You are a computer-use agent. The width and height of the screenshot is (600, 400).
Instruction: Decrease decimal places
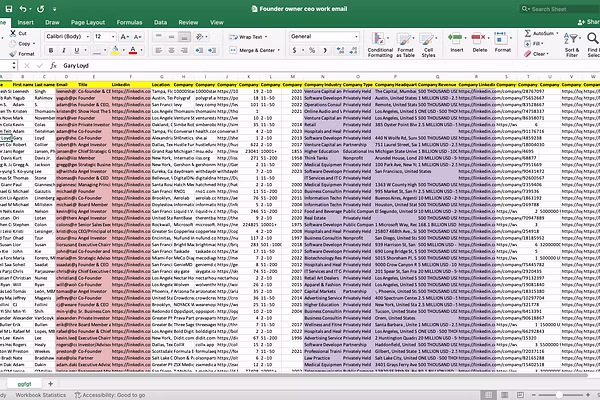click(x=353, y=50)
